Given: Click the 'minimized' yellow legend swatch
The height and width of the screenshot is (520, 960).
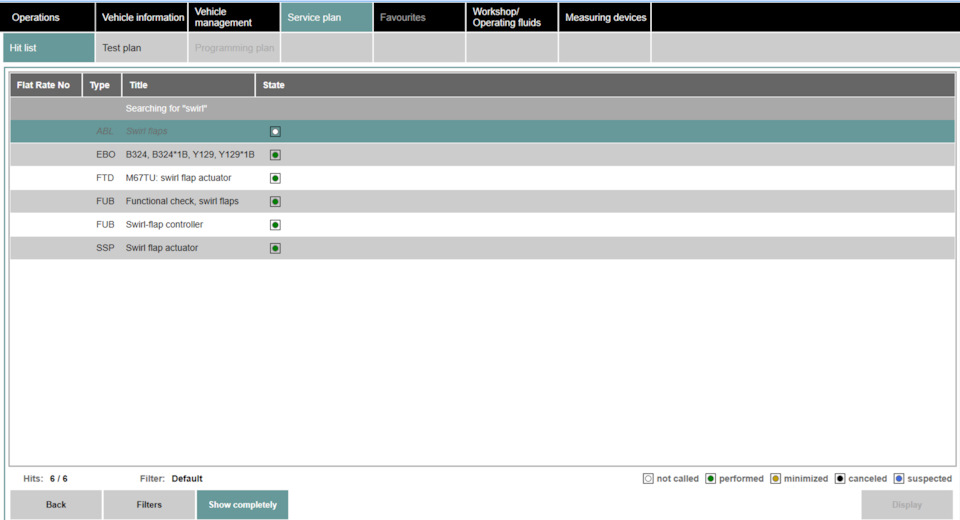Looking at the screenshot, I should coord(776,479).
